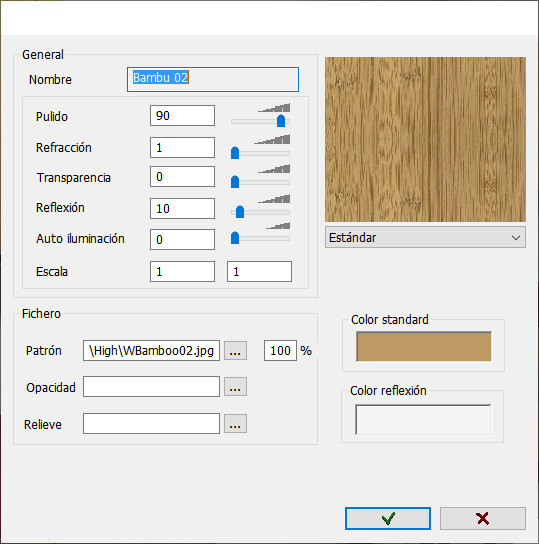The image size is (539, 544).
Task: Click the Auto iluminación slider handle
Action: [235, 238]
